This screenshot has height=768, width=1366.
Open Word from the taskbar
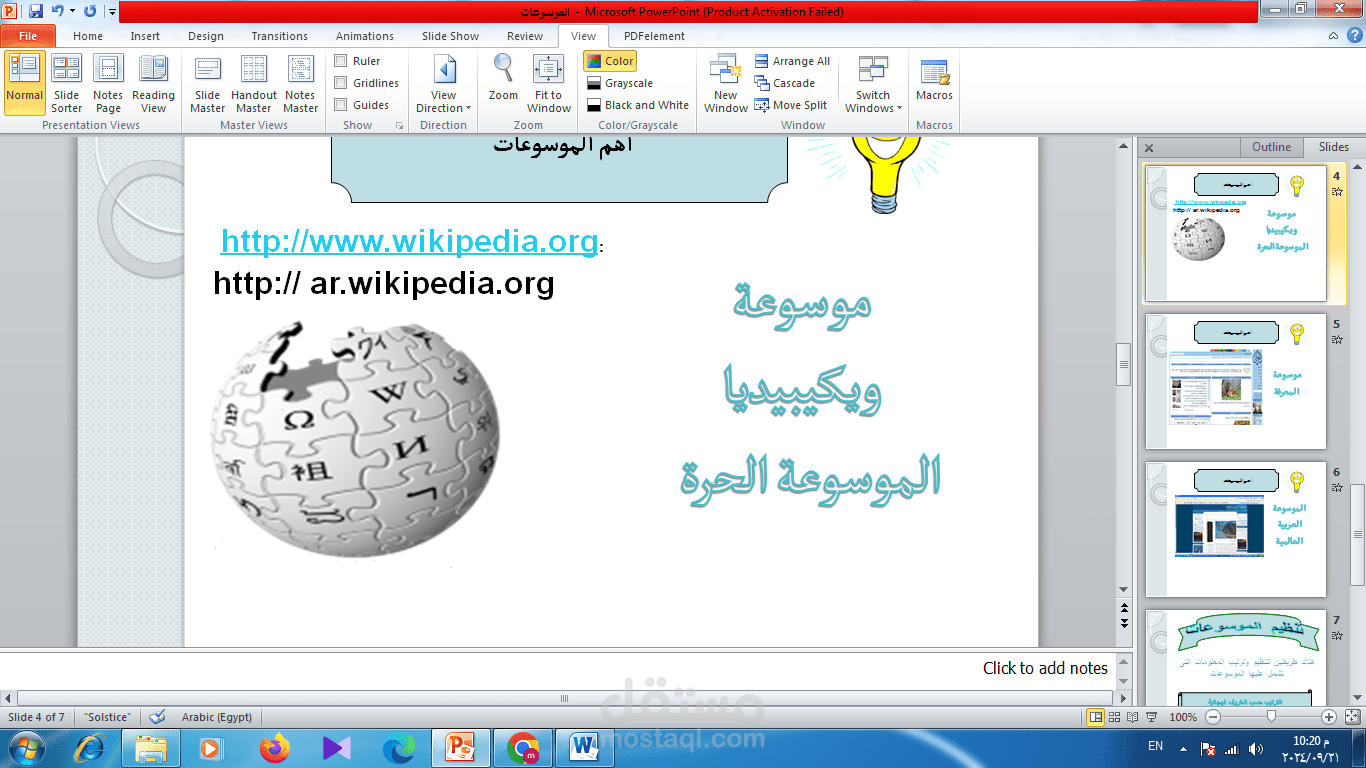coord(583,747)
